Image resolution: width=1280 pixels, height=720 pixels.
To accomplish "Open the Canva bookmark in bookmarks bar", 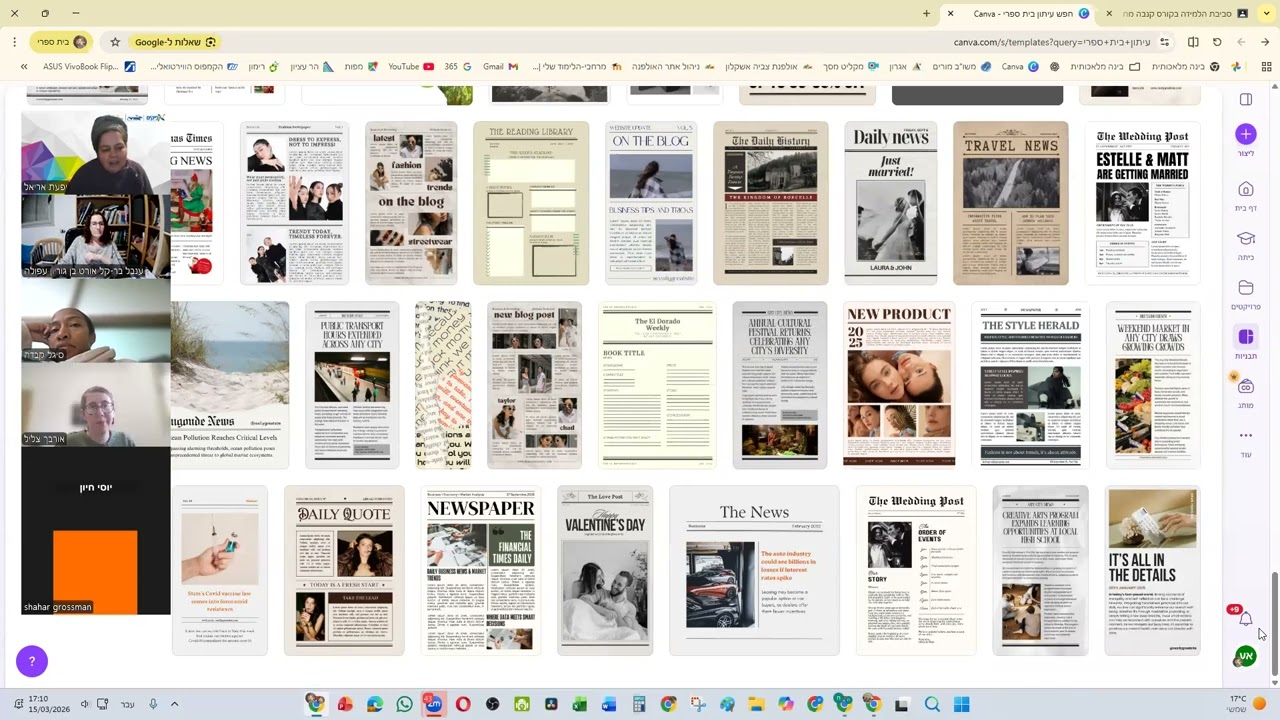I will pos(1020,67).
